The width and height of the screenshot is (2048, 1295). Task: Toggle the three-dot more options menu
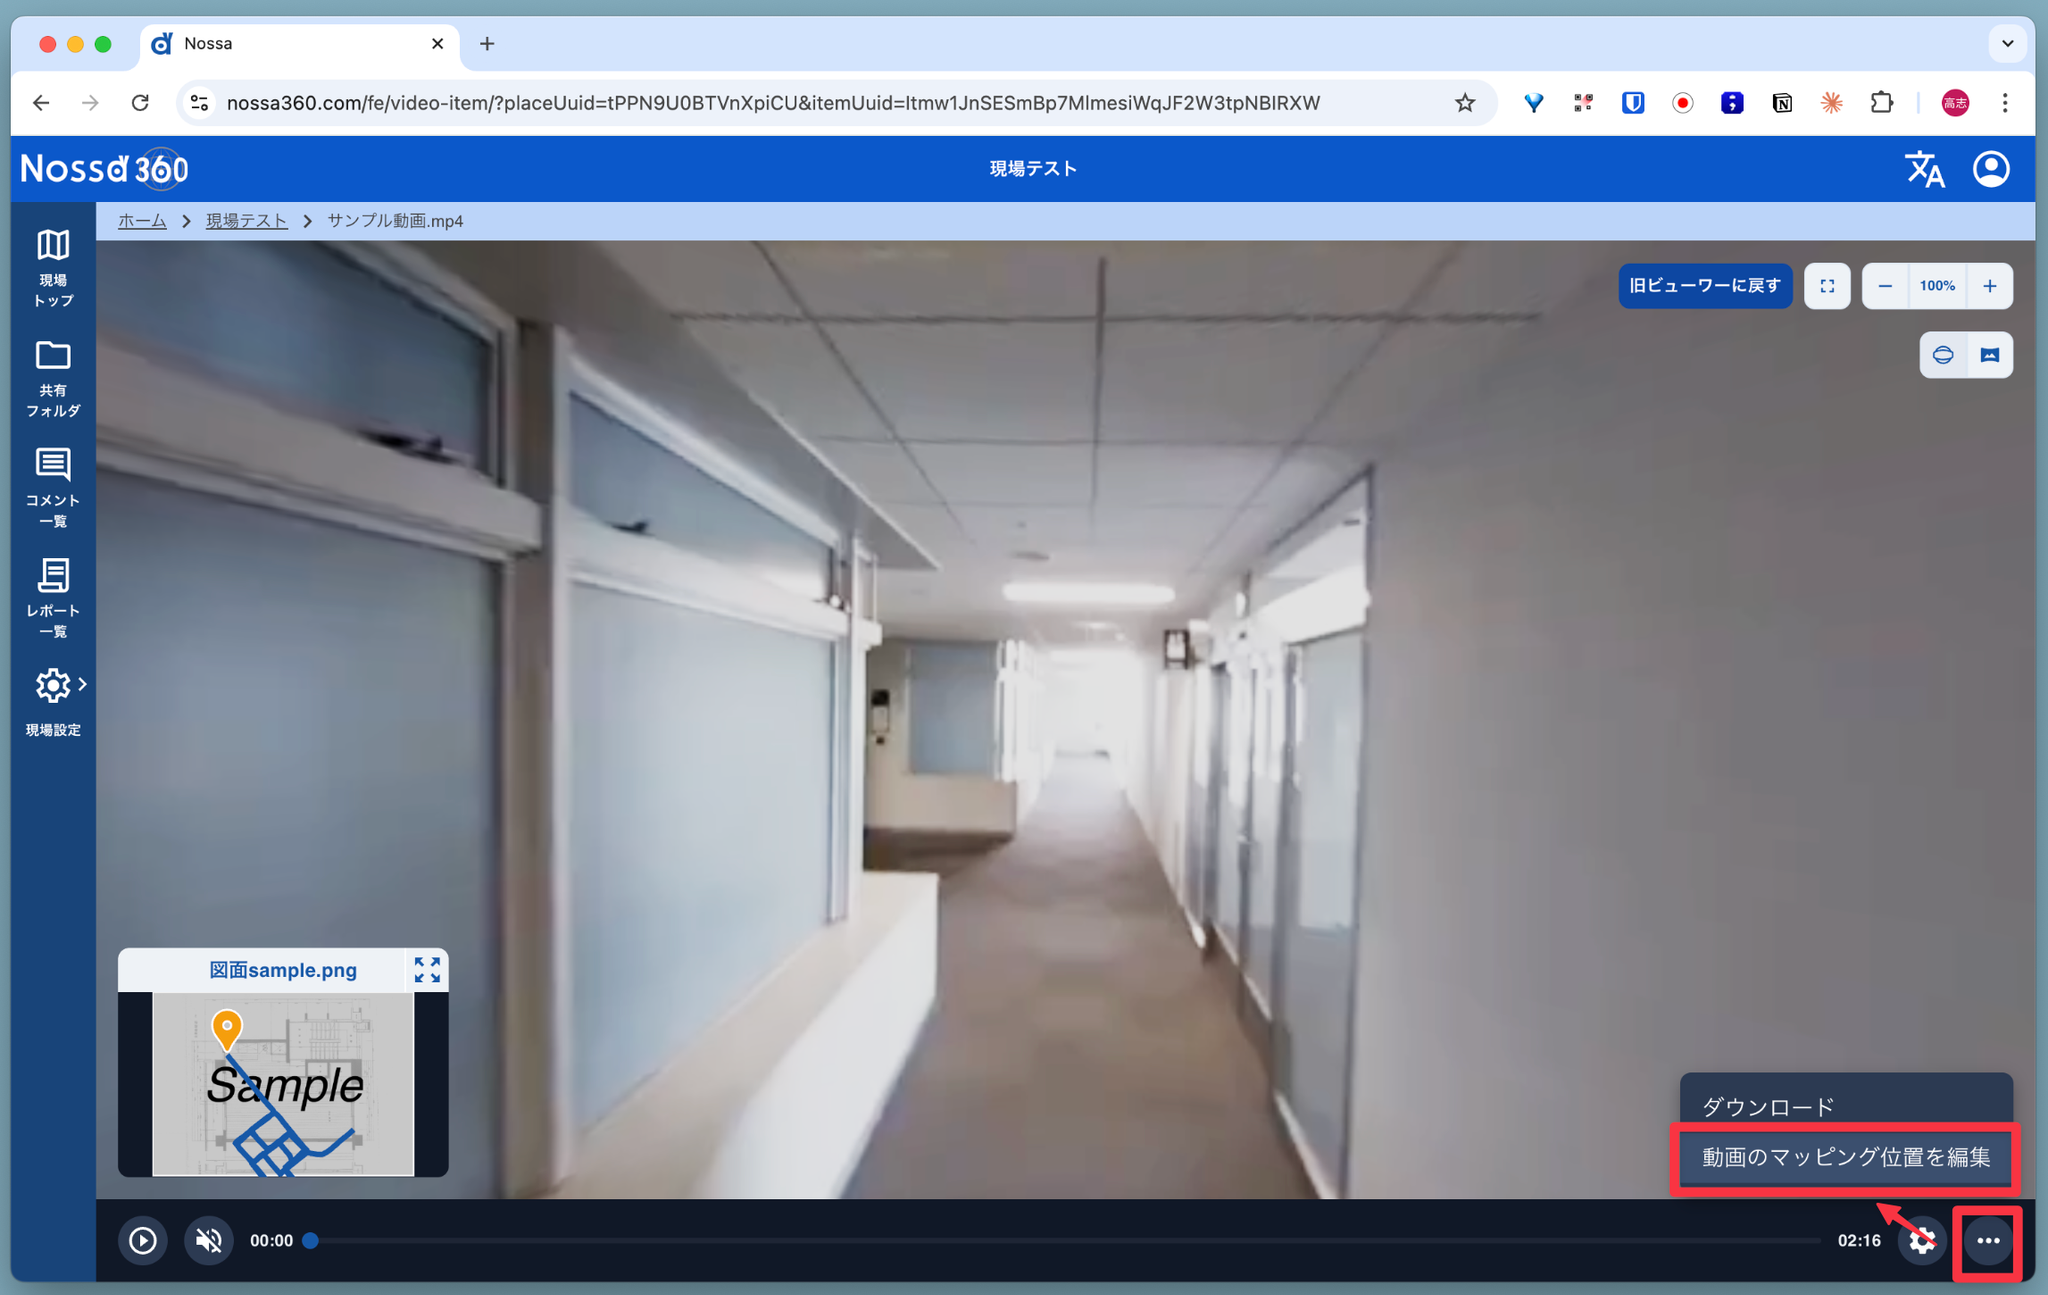coord(1988,1241)
